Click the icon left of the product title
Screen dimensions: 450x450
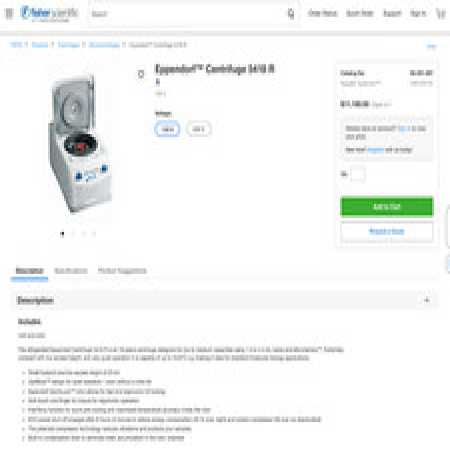(141, 74)
